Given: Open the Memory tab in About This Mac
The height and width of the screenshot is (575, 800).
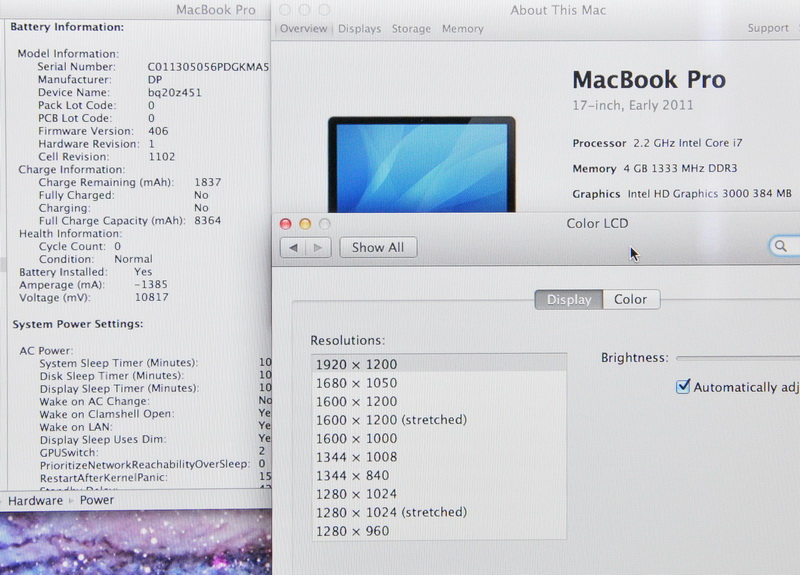Looking at the screenshot, I should point(463,29).
